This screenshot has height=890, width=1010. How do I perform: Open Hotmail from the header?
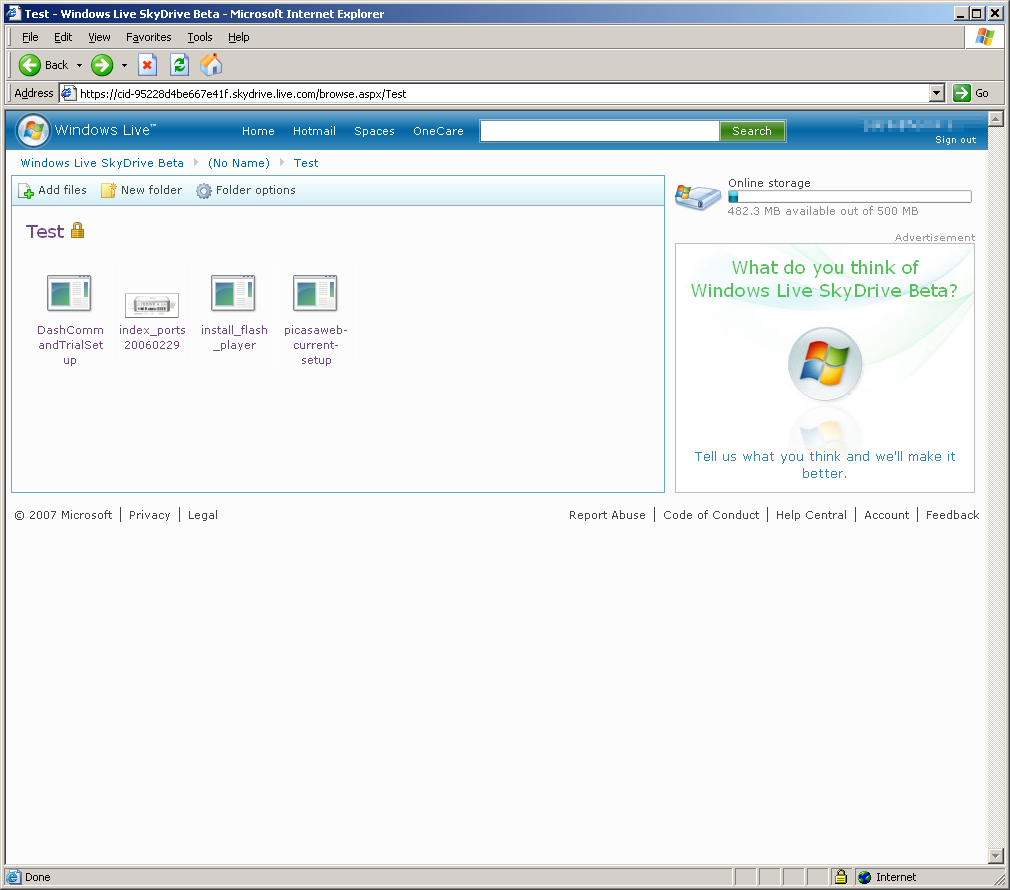314,131
